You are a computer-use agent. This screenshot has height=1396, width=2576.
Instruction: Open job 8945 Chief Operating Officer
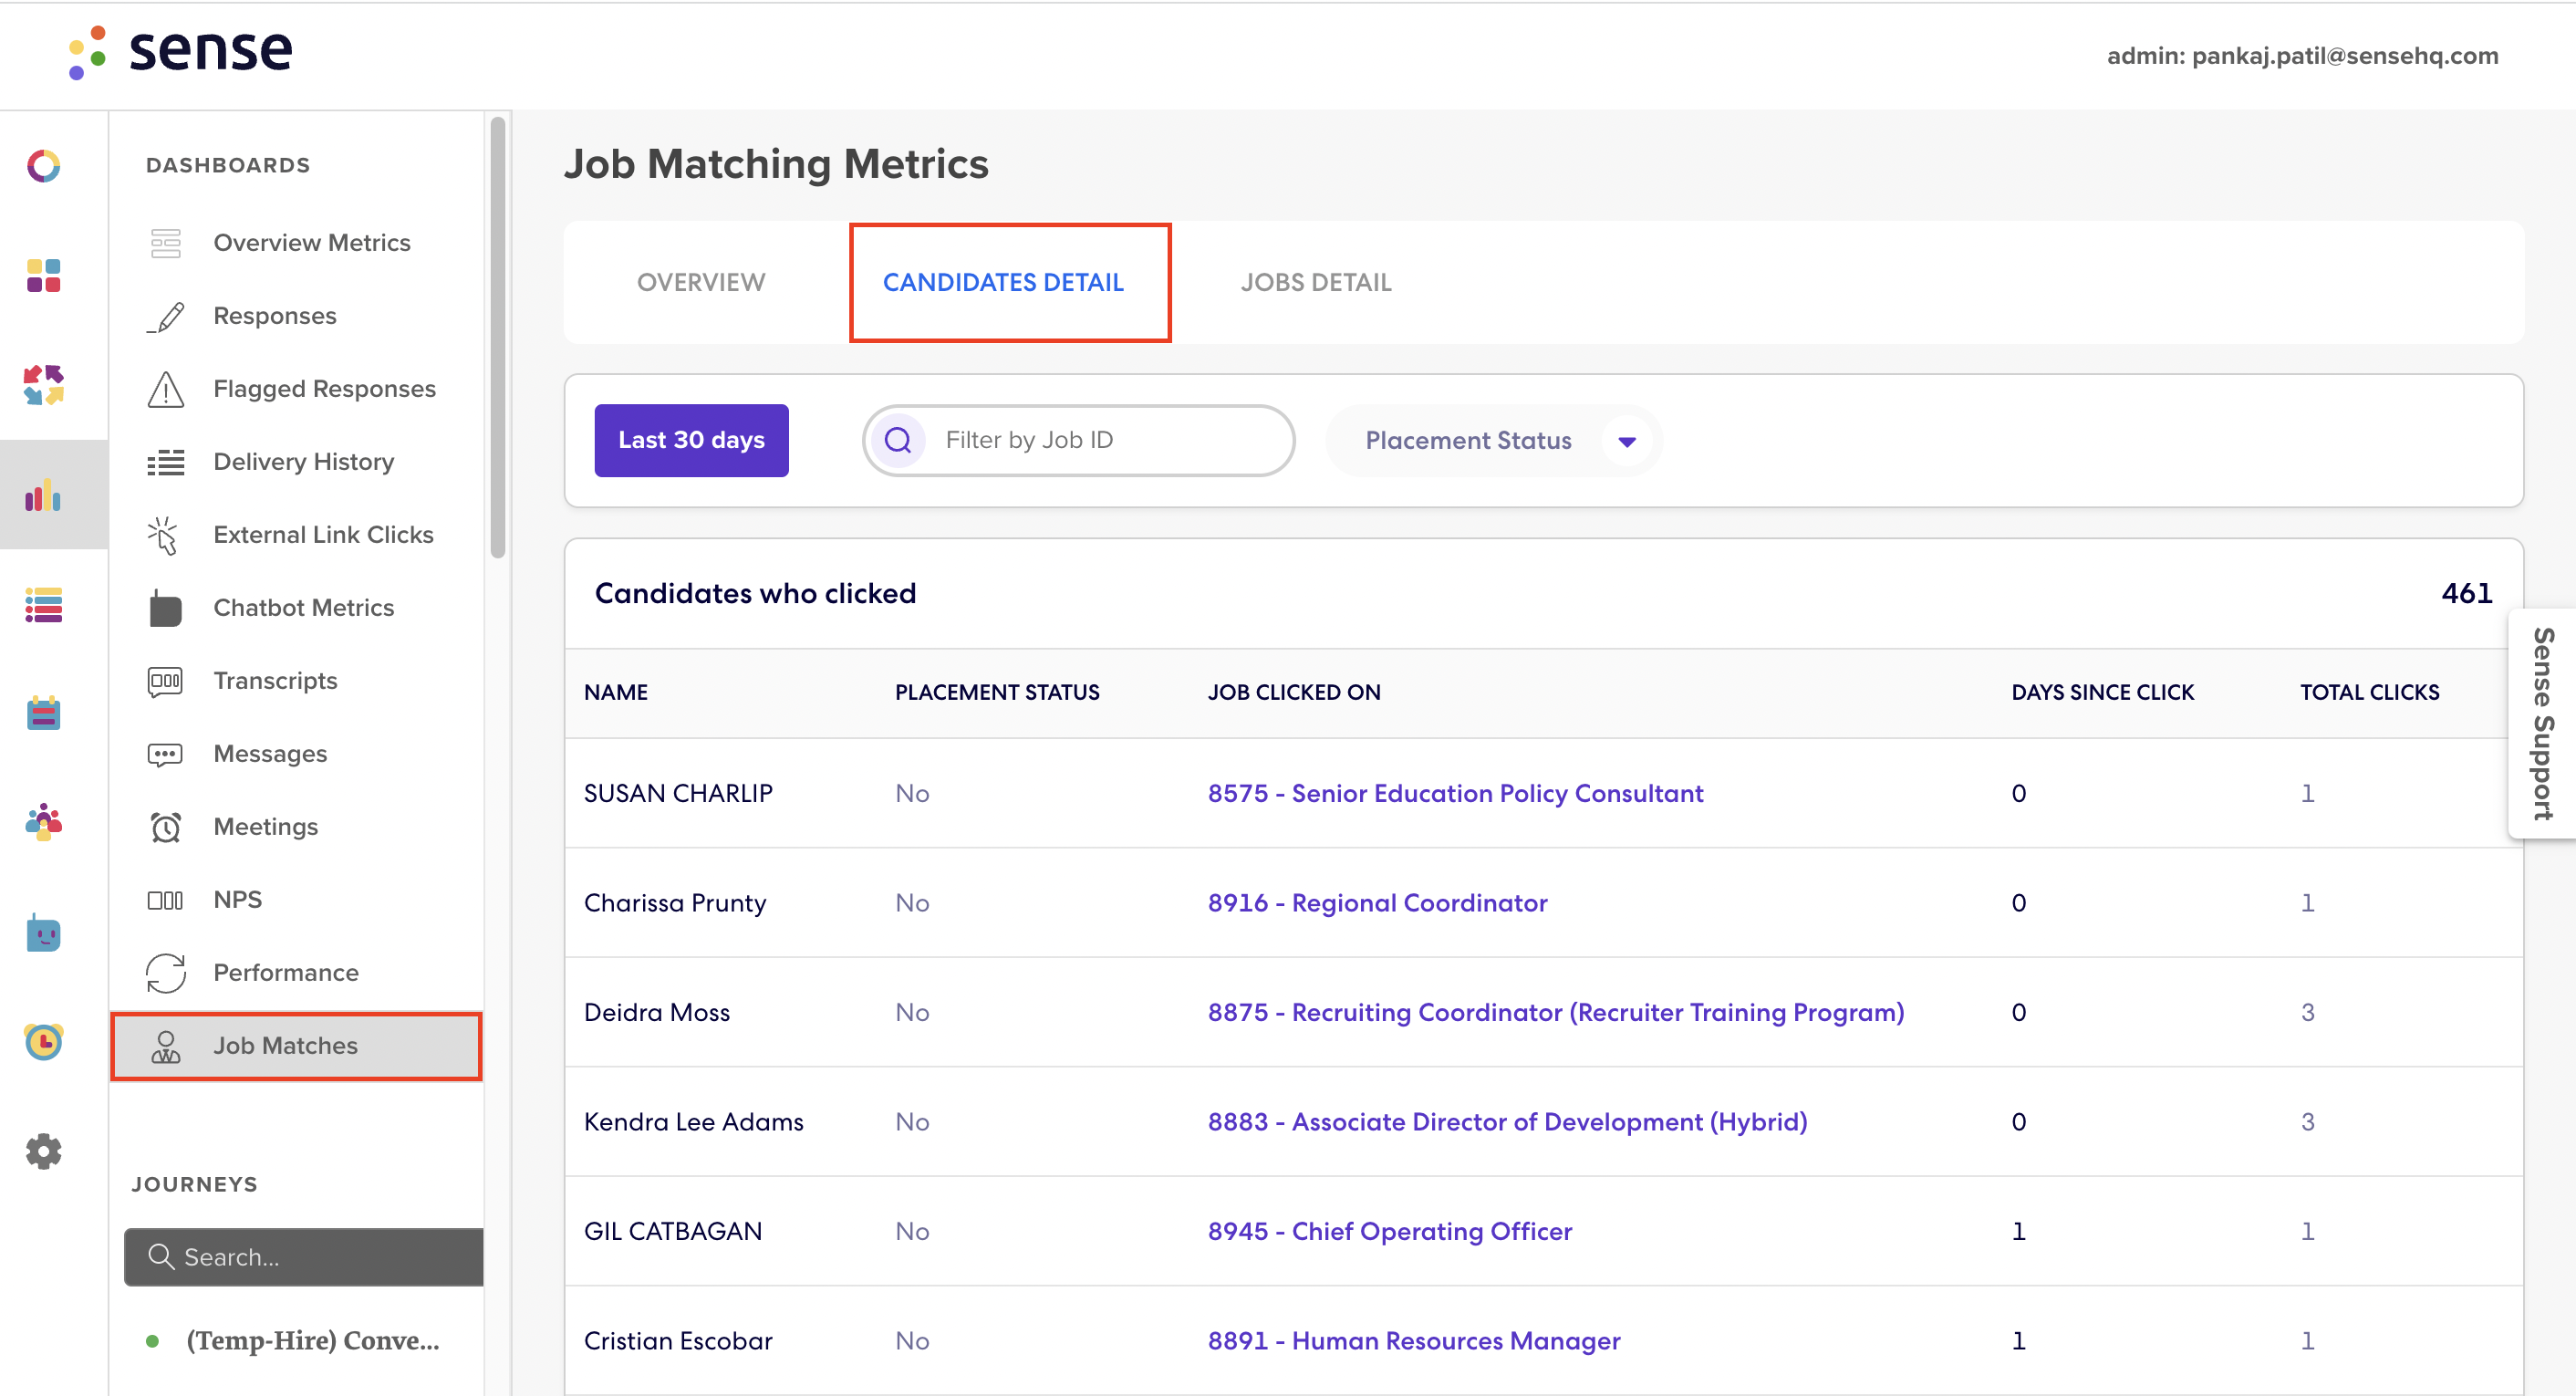[x=1390, y=1232]
